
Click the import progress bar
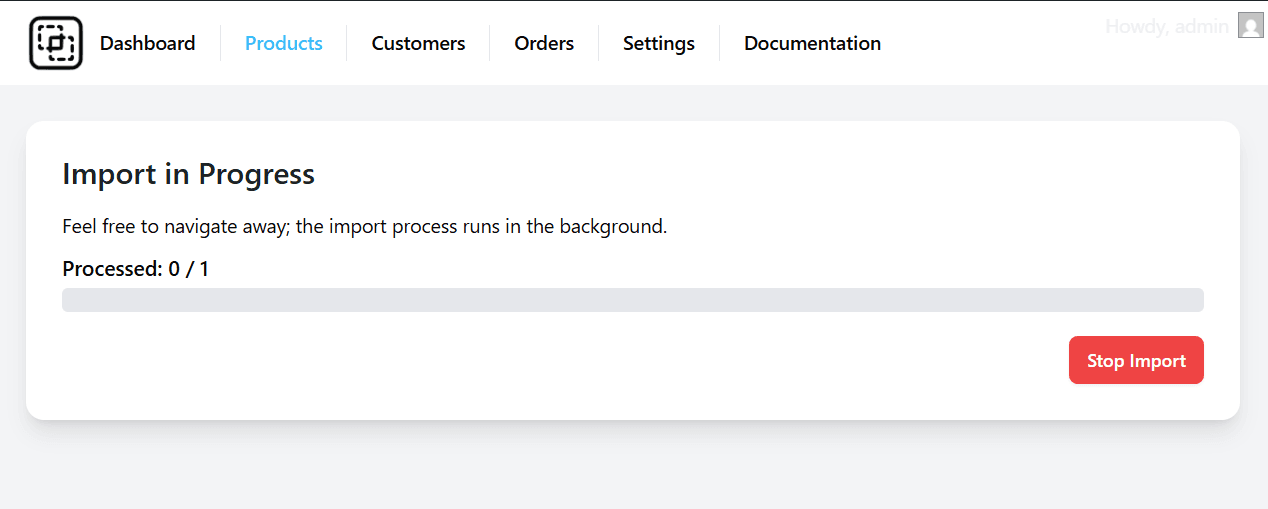click(x=633, y=300)
